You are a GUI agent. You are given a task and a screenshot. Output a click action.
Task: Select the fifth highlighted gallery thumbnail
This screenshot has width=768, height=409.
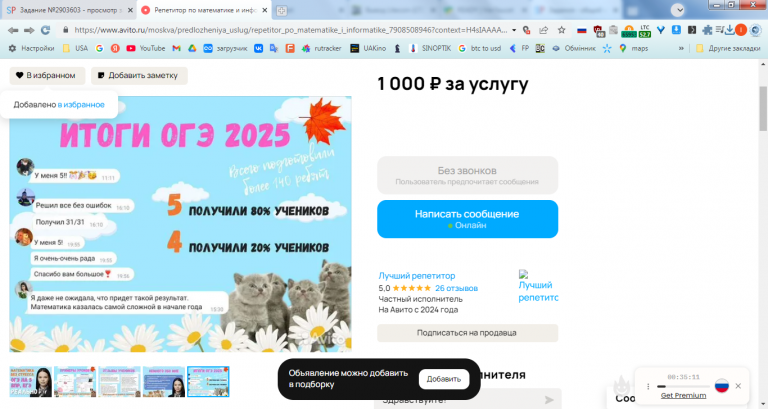[x=208, y=382]
